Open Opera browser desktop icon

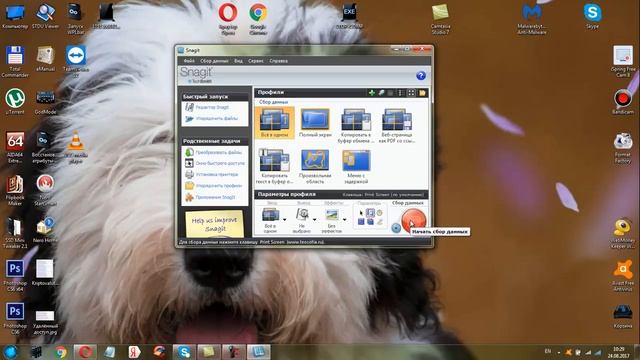pyautogui.click(x=228, y=18)
